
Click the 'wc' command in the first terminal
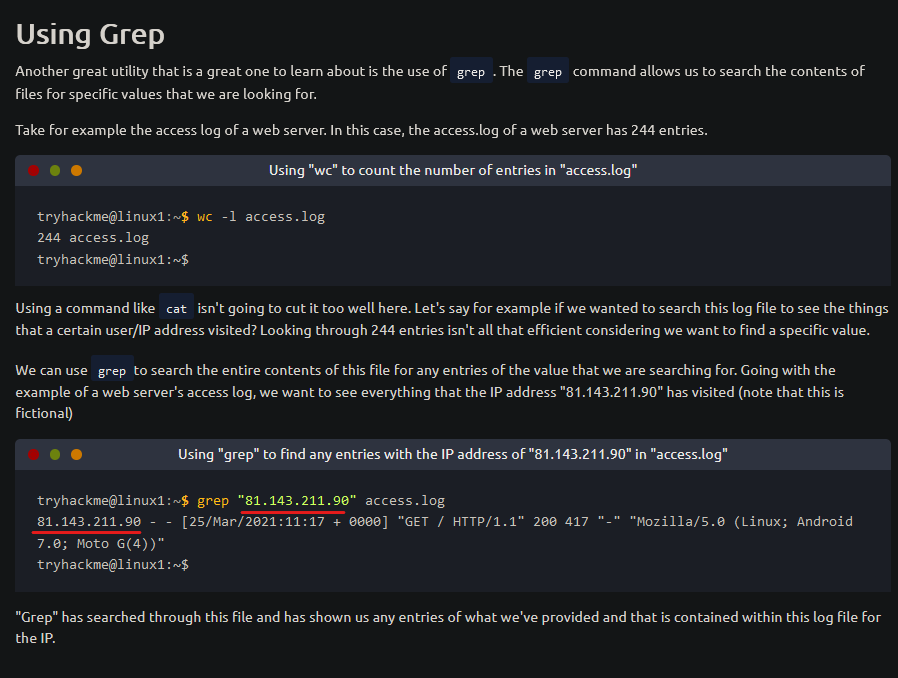point(204,216)
